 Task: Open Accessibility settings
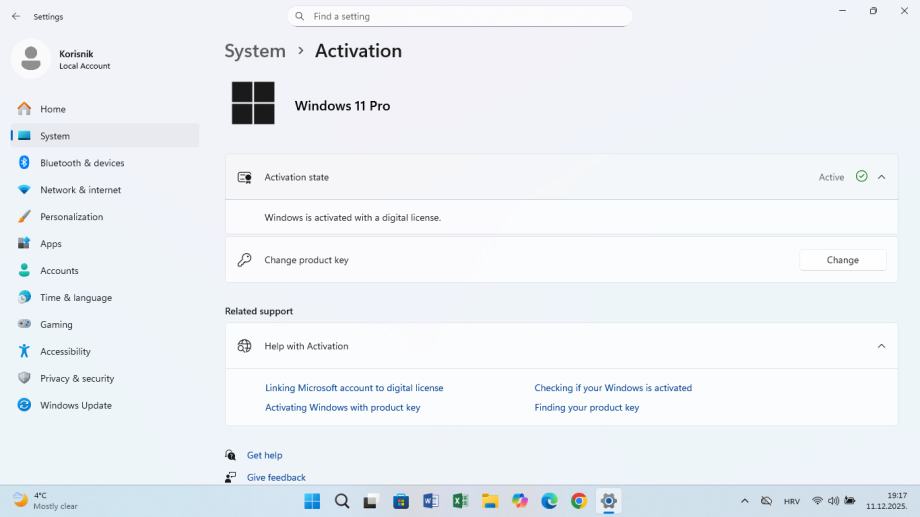coord(104,352)
